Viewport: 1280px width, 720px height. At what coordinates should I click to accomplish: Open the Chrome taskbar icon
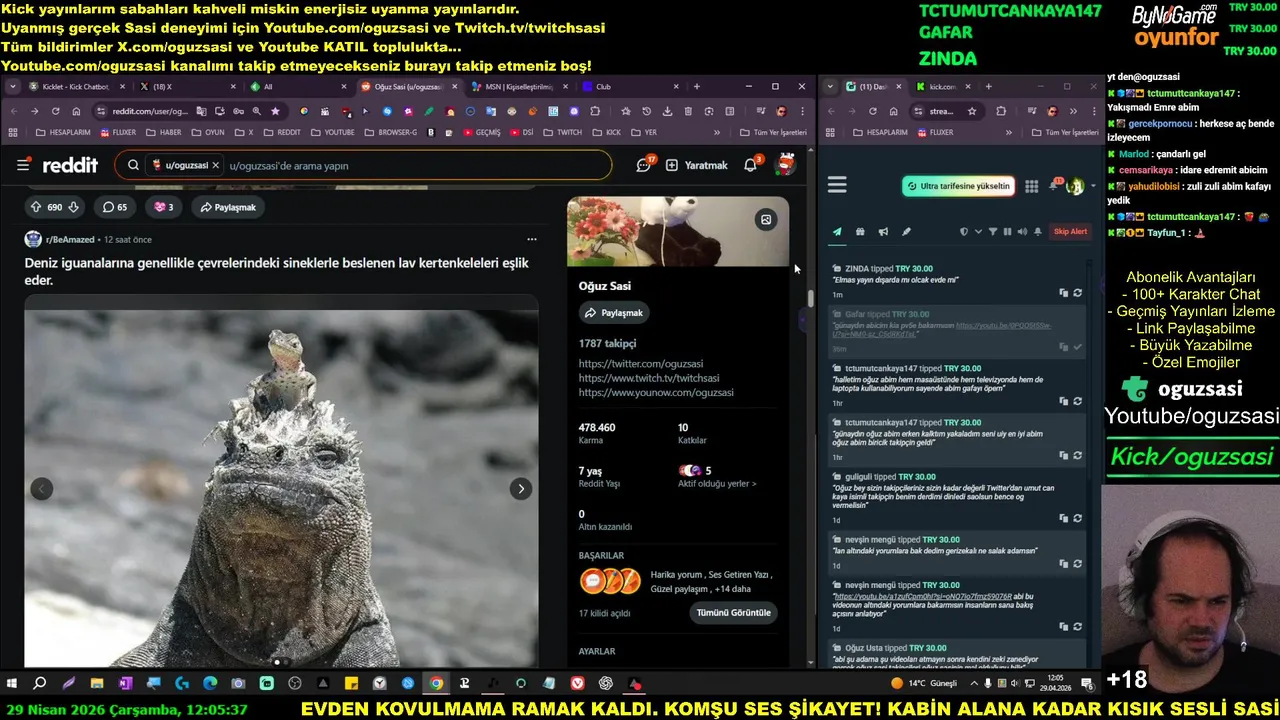click(436, 684)
